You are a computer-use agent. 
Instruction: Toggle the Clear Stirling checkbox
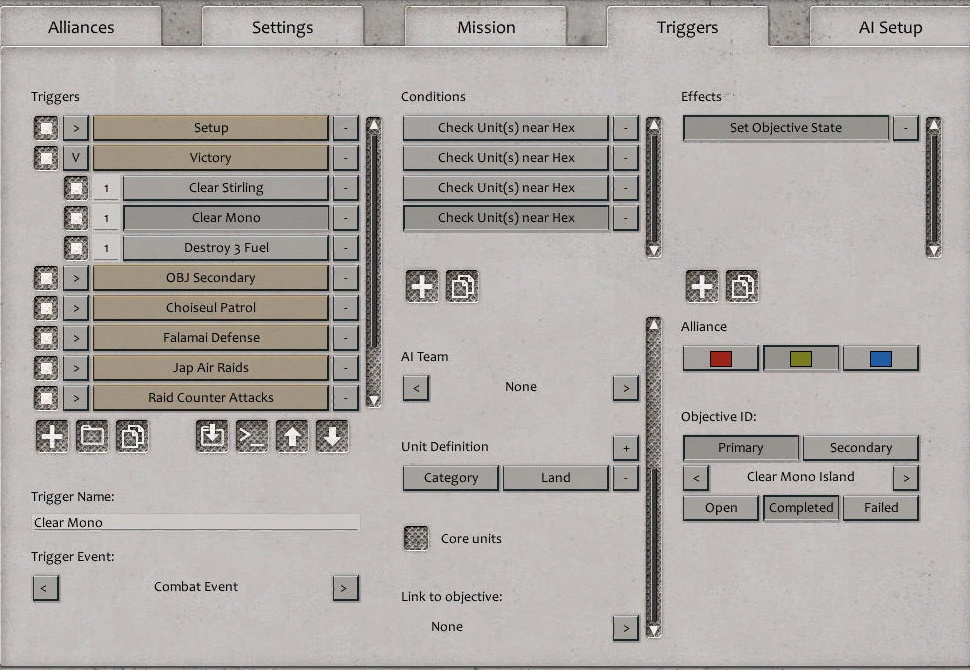point(76,188)
